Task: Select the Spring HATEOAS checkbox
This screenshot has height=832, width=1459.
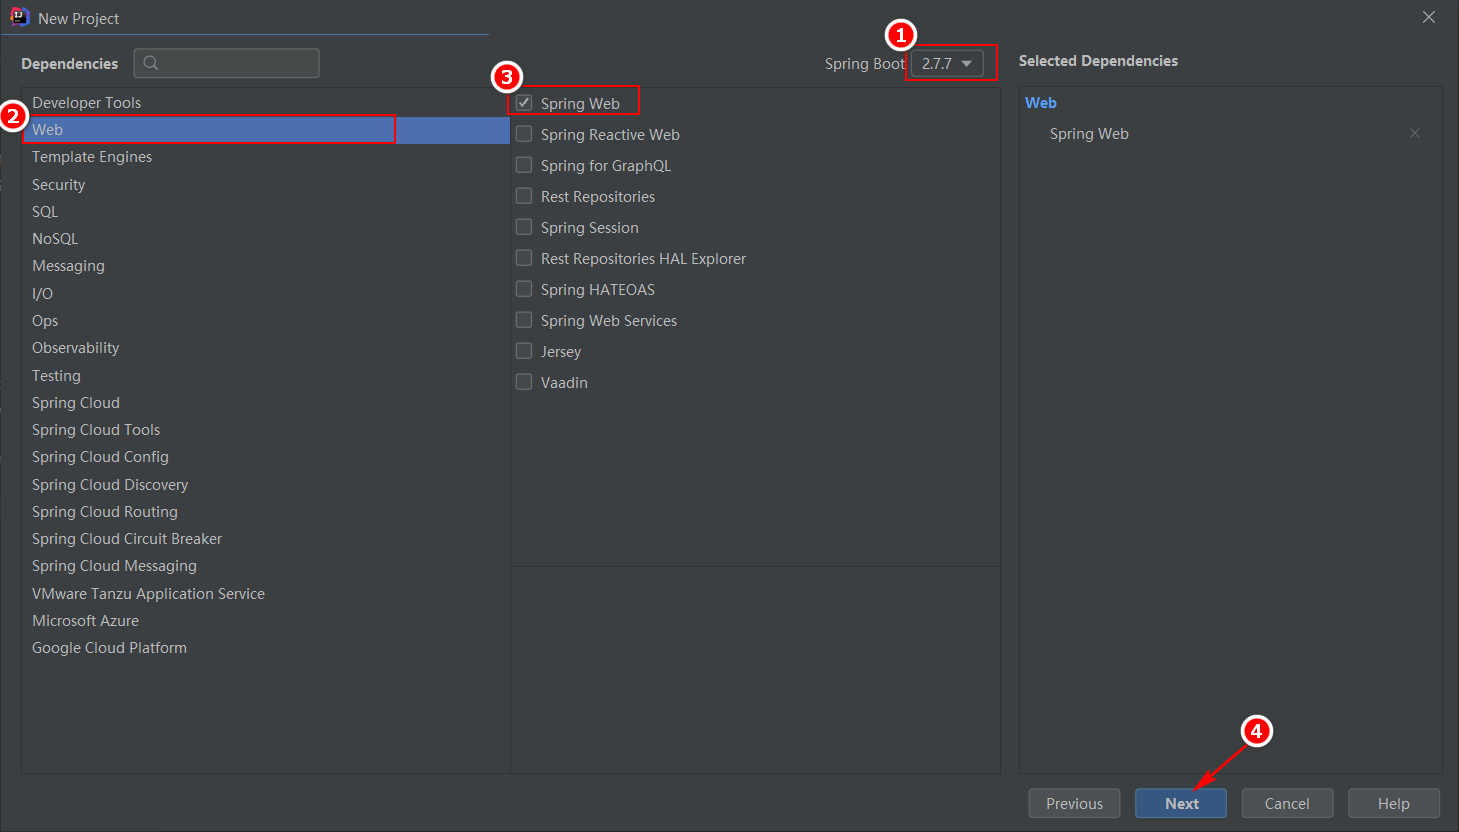Action: tap(524, 289)
